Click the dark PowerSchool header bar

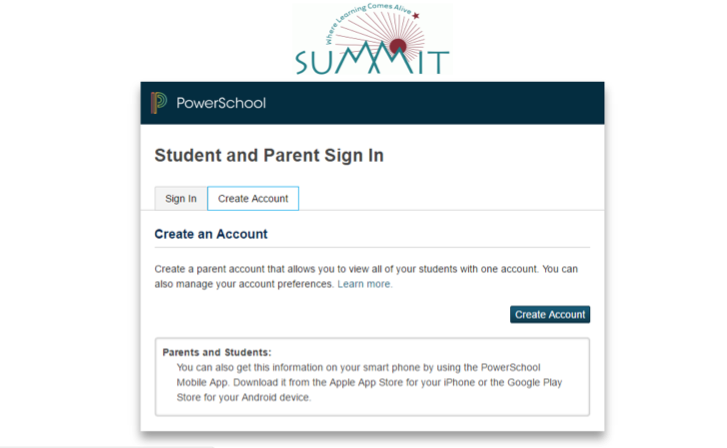point(372,103)
